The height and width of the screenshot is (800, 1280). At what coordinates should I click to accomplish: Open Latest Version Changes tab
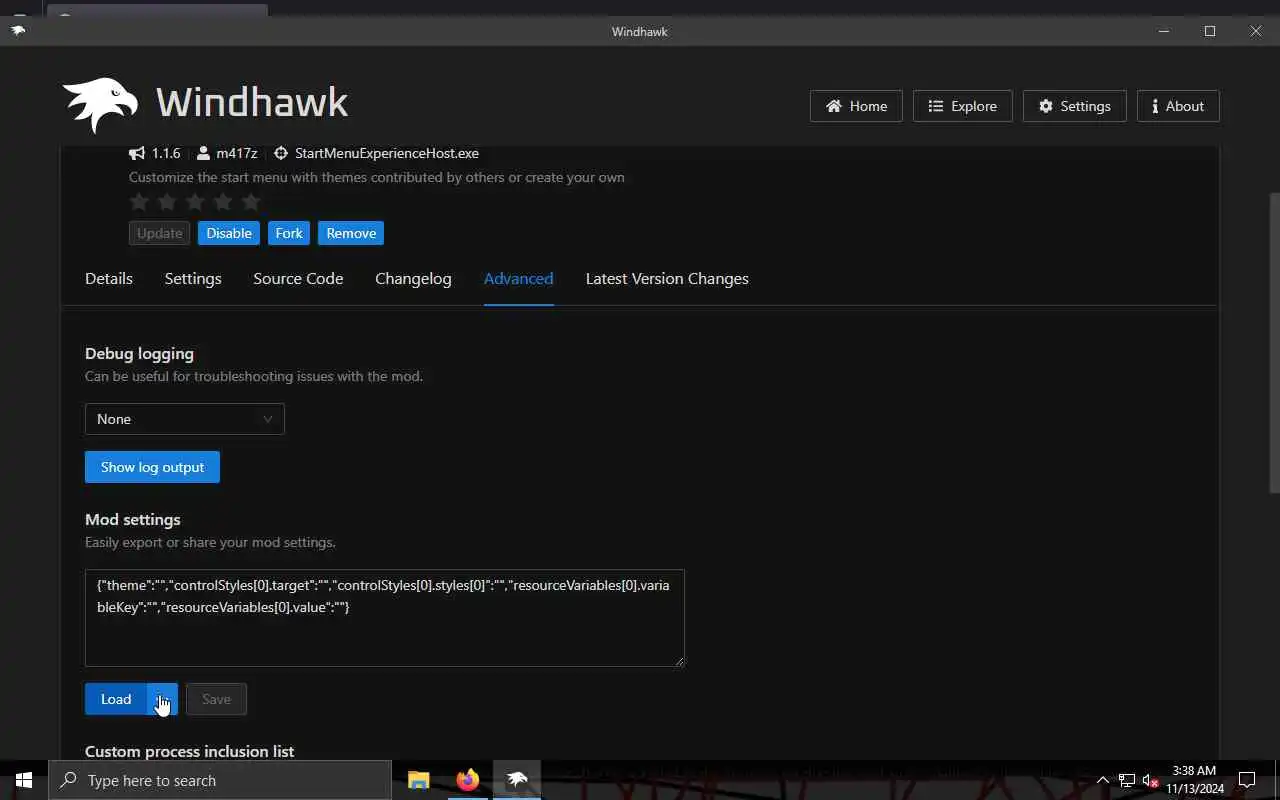tap(667, 279)
